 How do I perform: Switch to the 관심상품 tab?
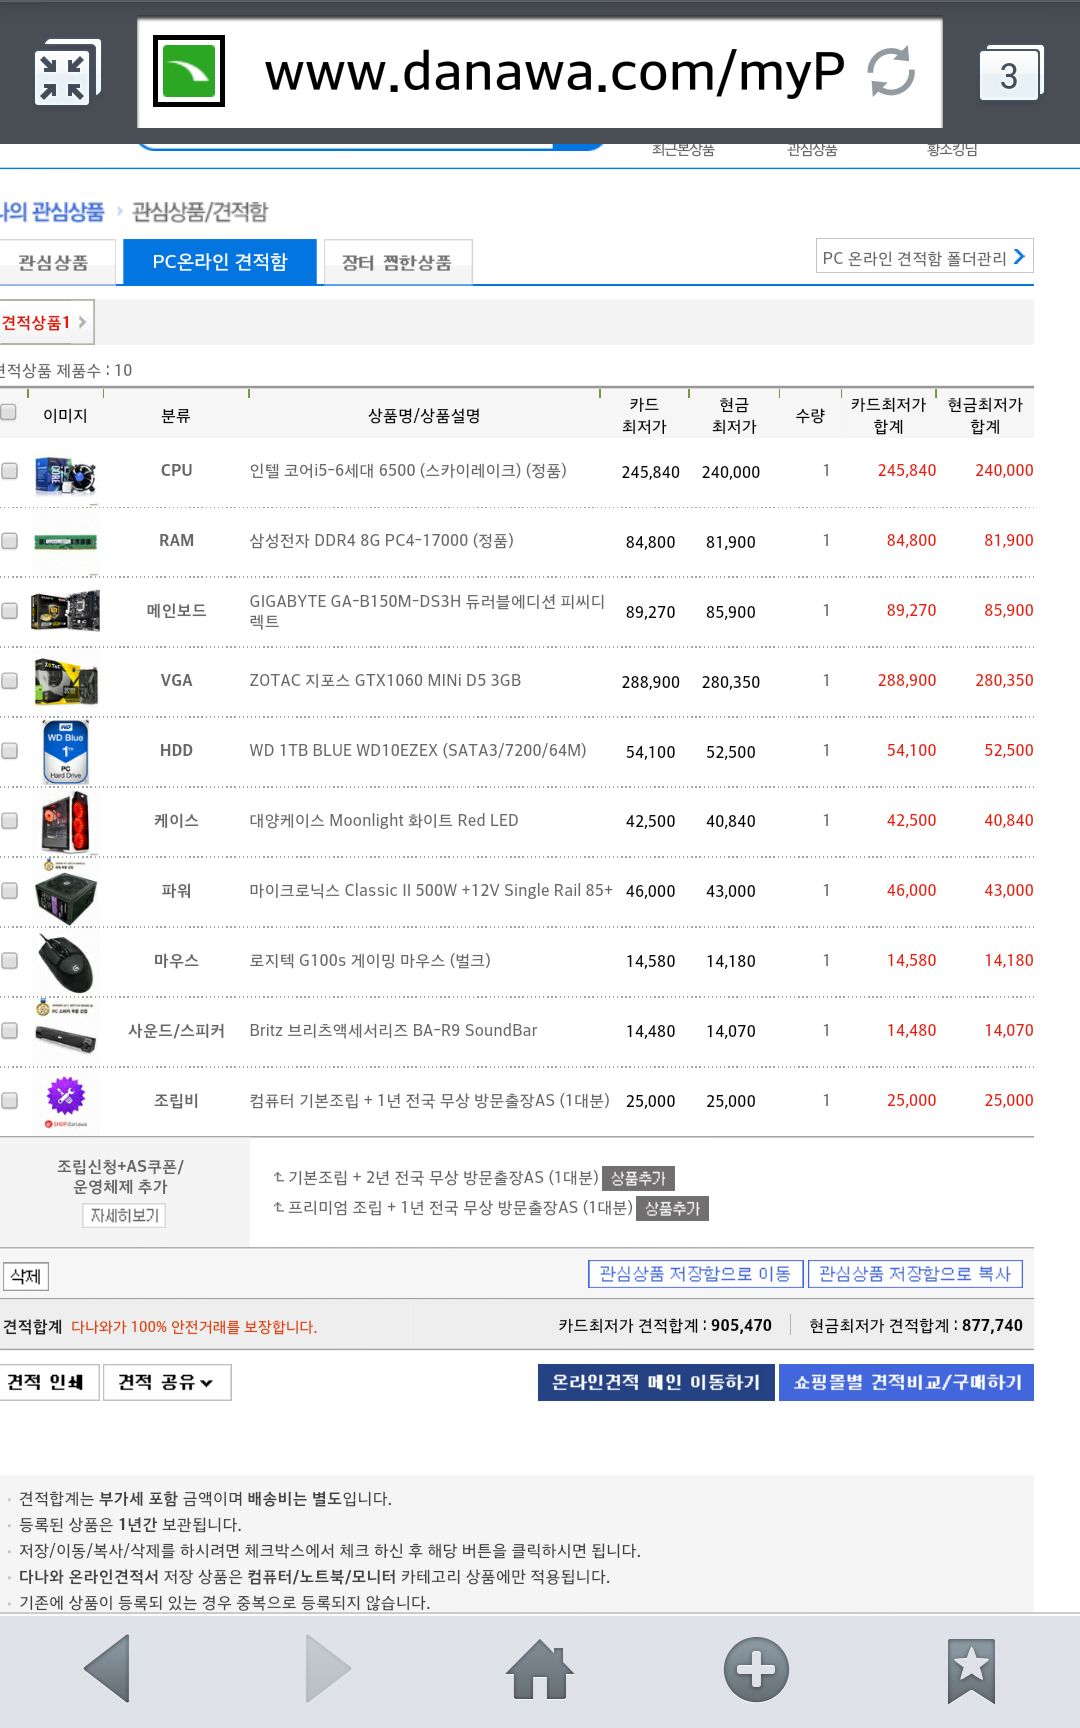pyautogui.click(x=55, y=262)
